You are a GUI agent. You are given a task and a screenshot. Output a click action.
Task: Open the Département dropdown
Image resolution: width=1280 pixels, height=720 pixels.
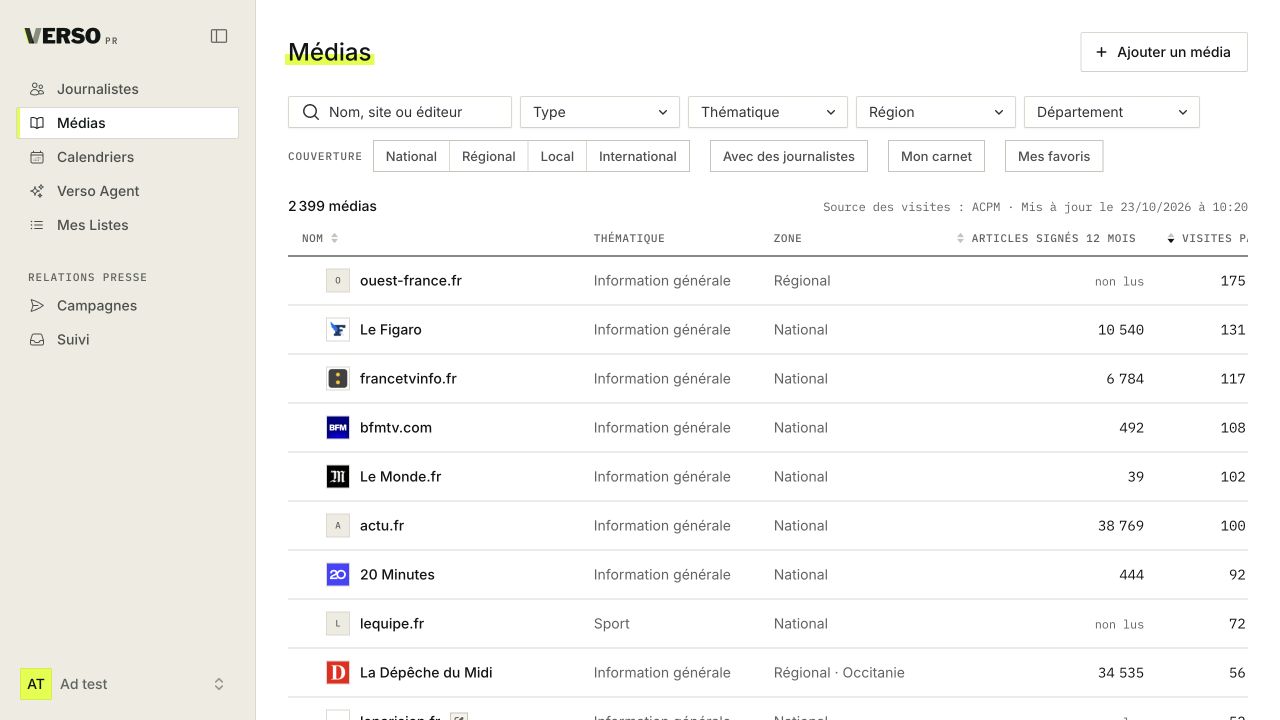coord(1112,112)
